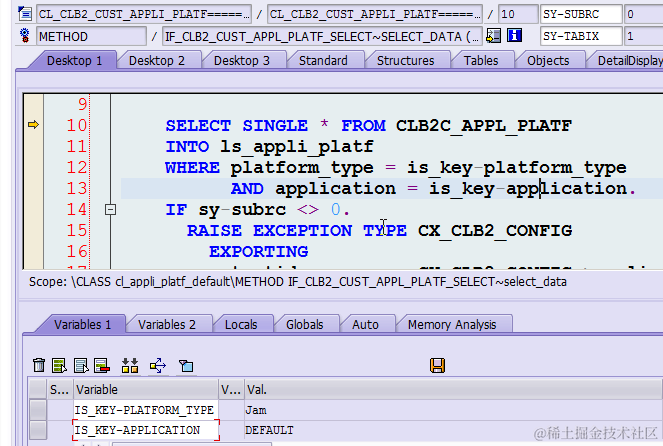
Task: Click the debugger gear icon beside METHOD
Action: click(x=25, y=36)
